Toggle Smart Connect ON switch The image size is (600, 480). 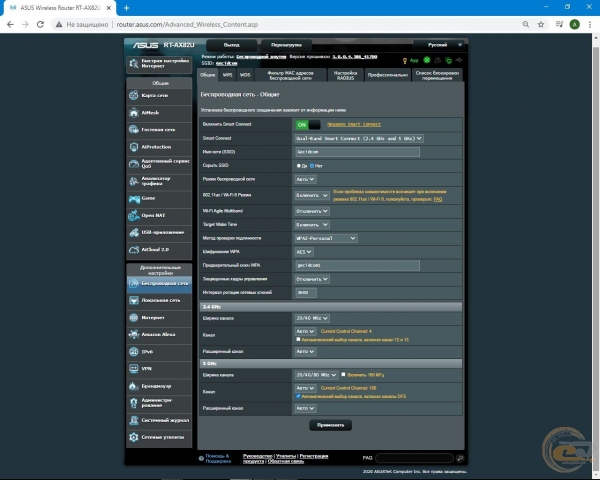click(308, 125)
